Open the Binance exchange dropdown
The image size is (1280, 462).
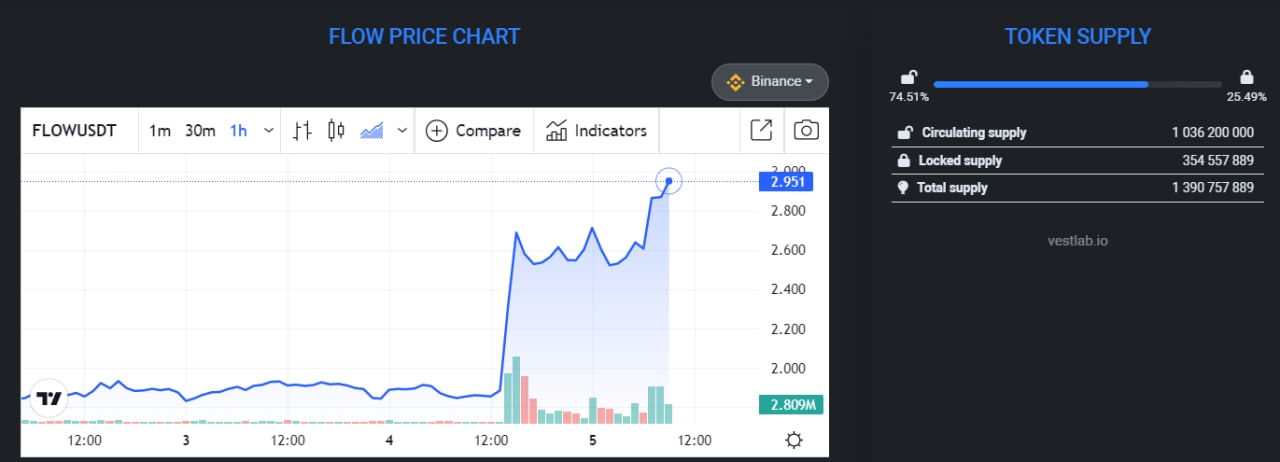[x=770, y=82]
